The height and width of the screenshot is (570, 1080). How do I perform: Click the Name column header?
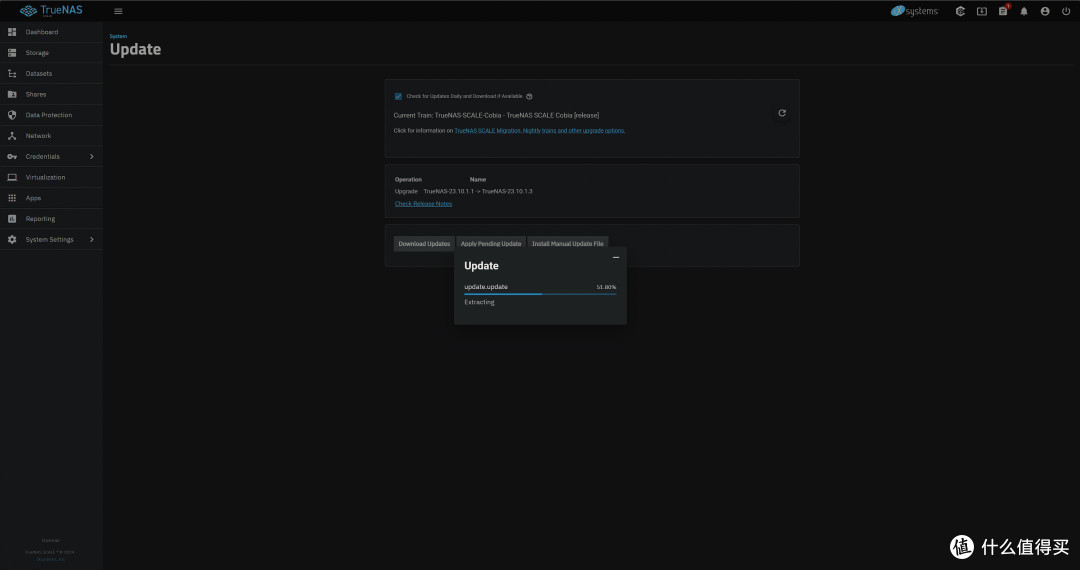click(478, 180)
